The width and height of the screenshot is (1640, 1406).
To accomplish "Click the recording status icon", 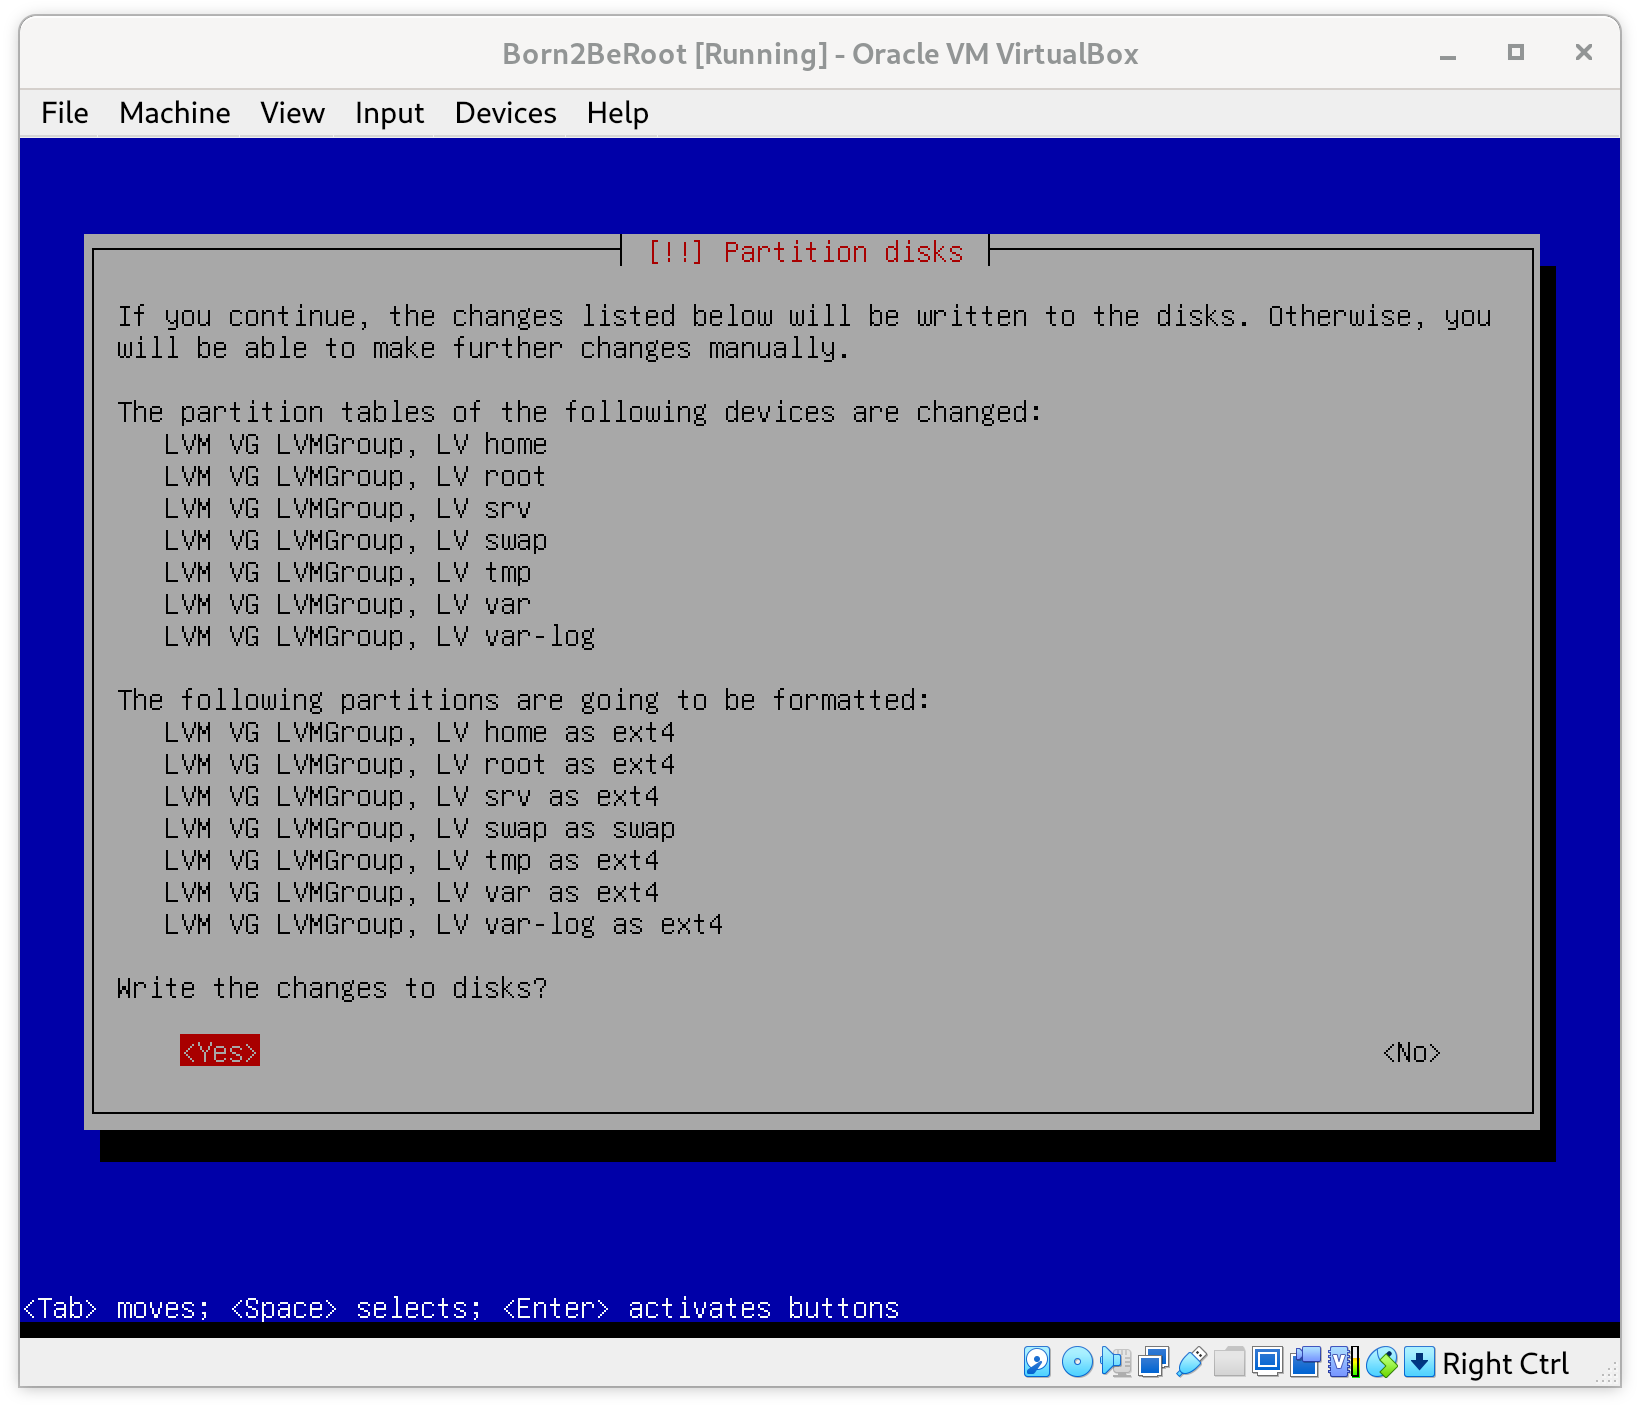I will tap(1305, 1362).
